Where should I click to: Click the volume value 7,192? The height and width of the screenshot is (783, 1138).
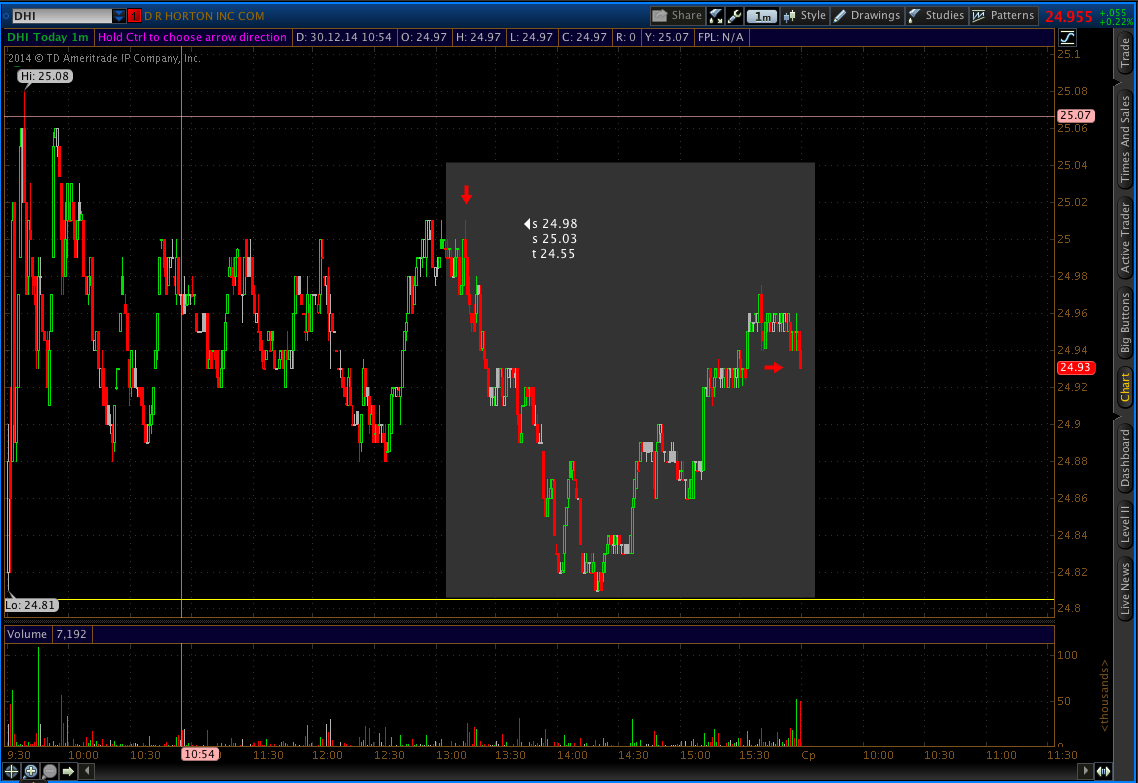(x=71, y=634)
